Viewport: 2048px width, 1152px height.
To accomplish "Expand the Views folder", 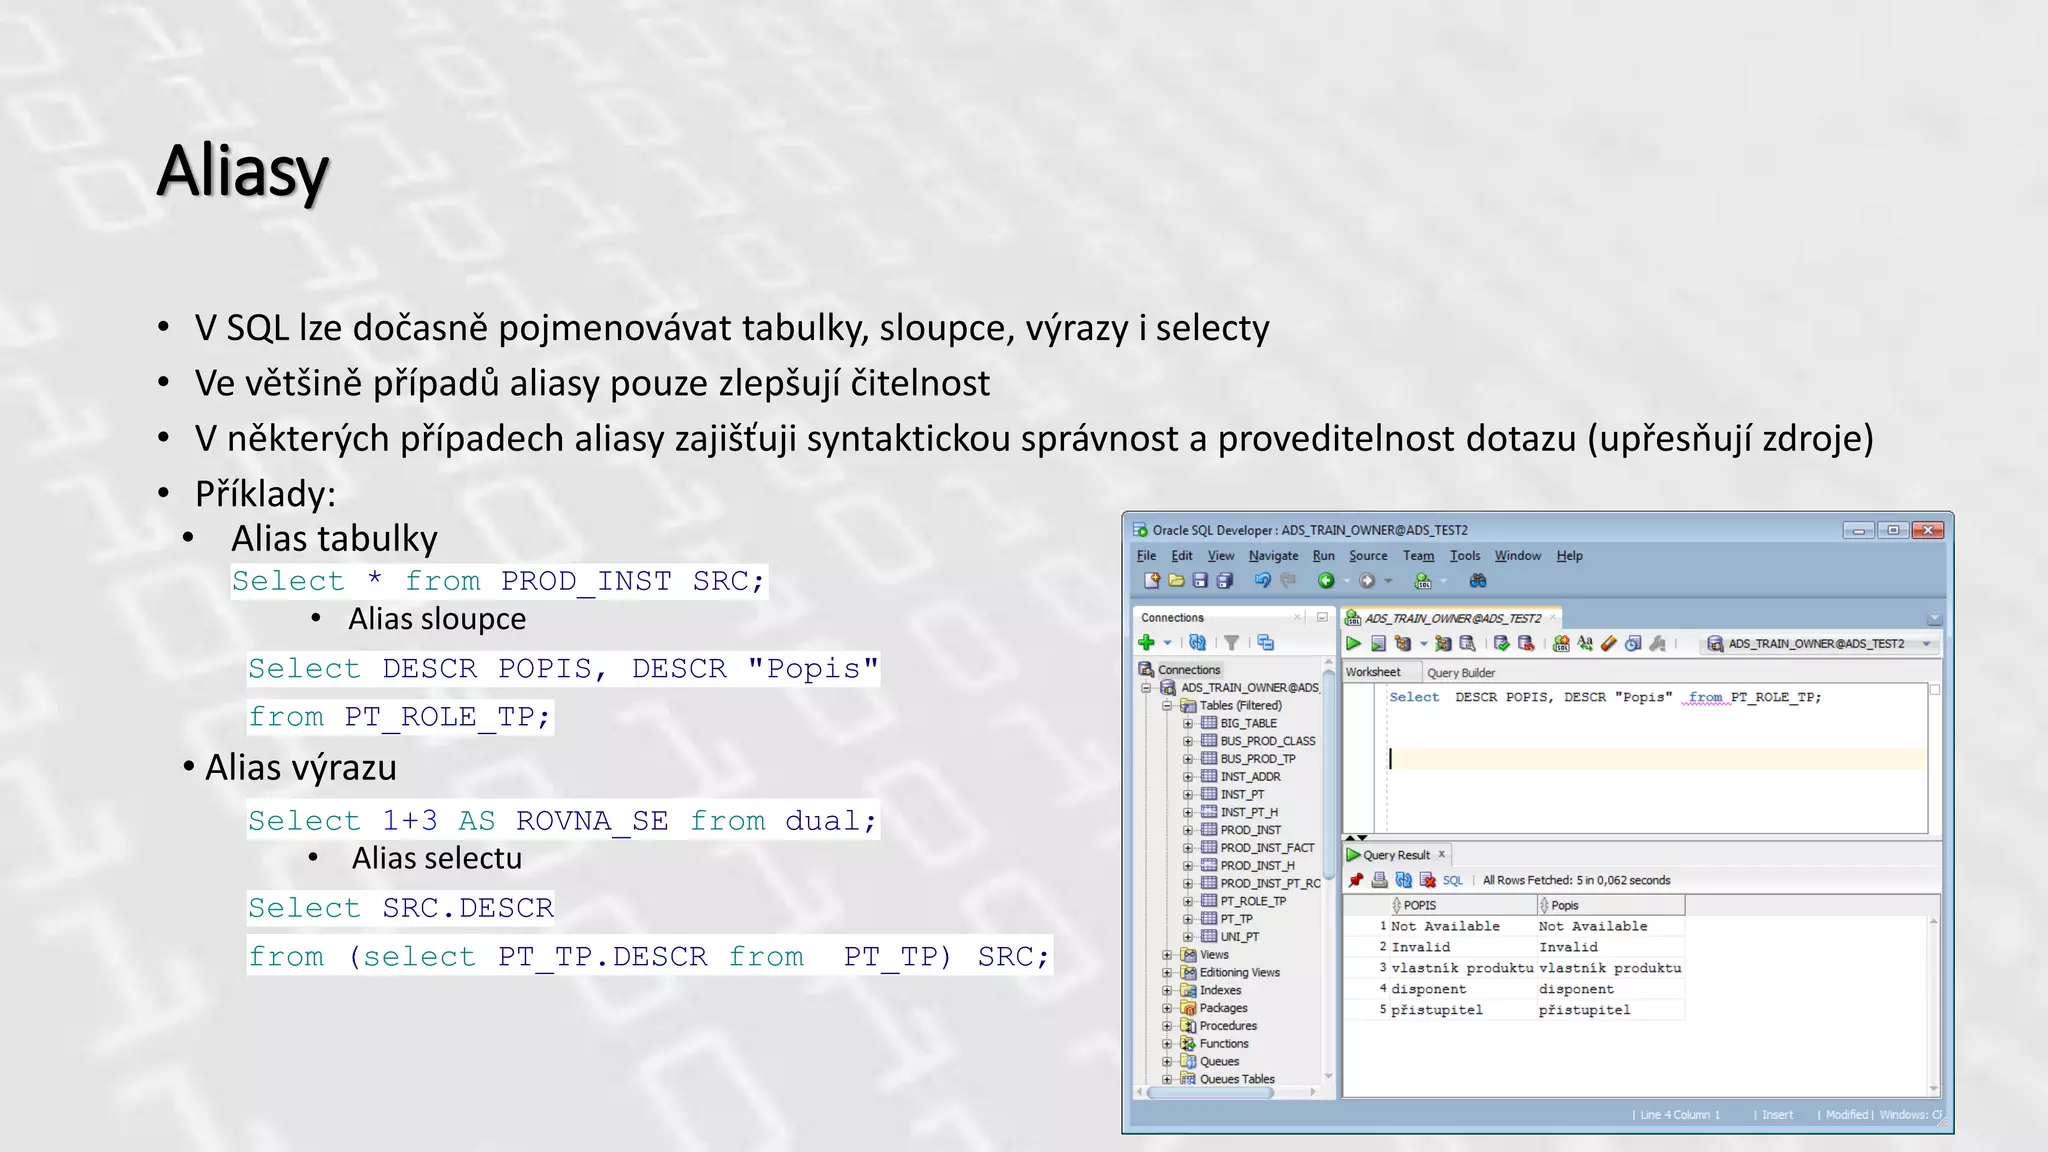I will click(1166, 955).
